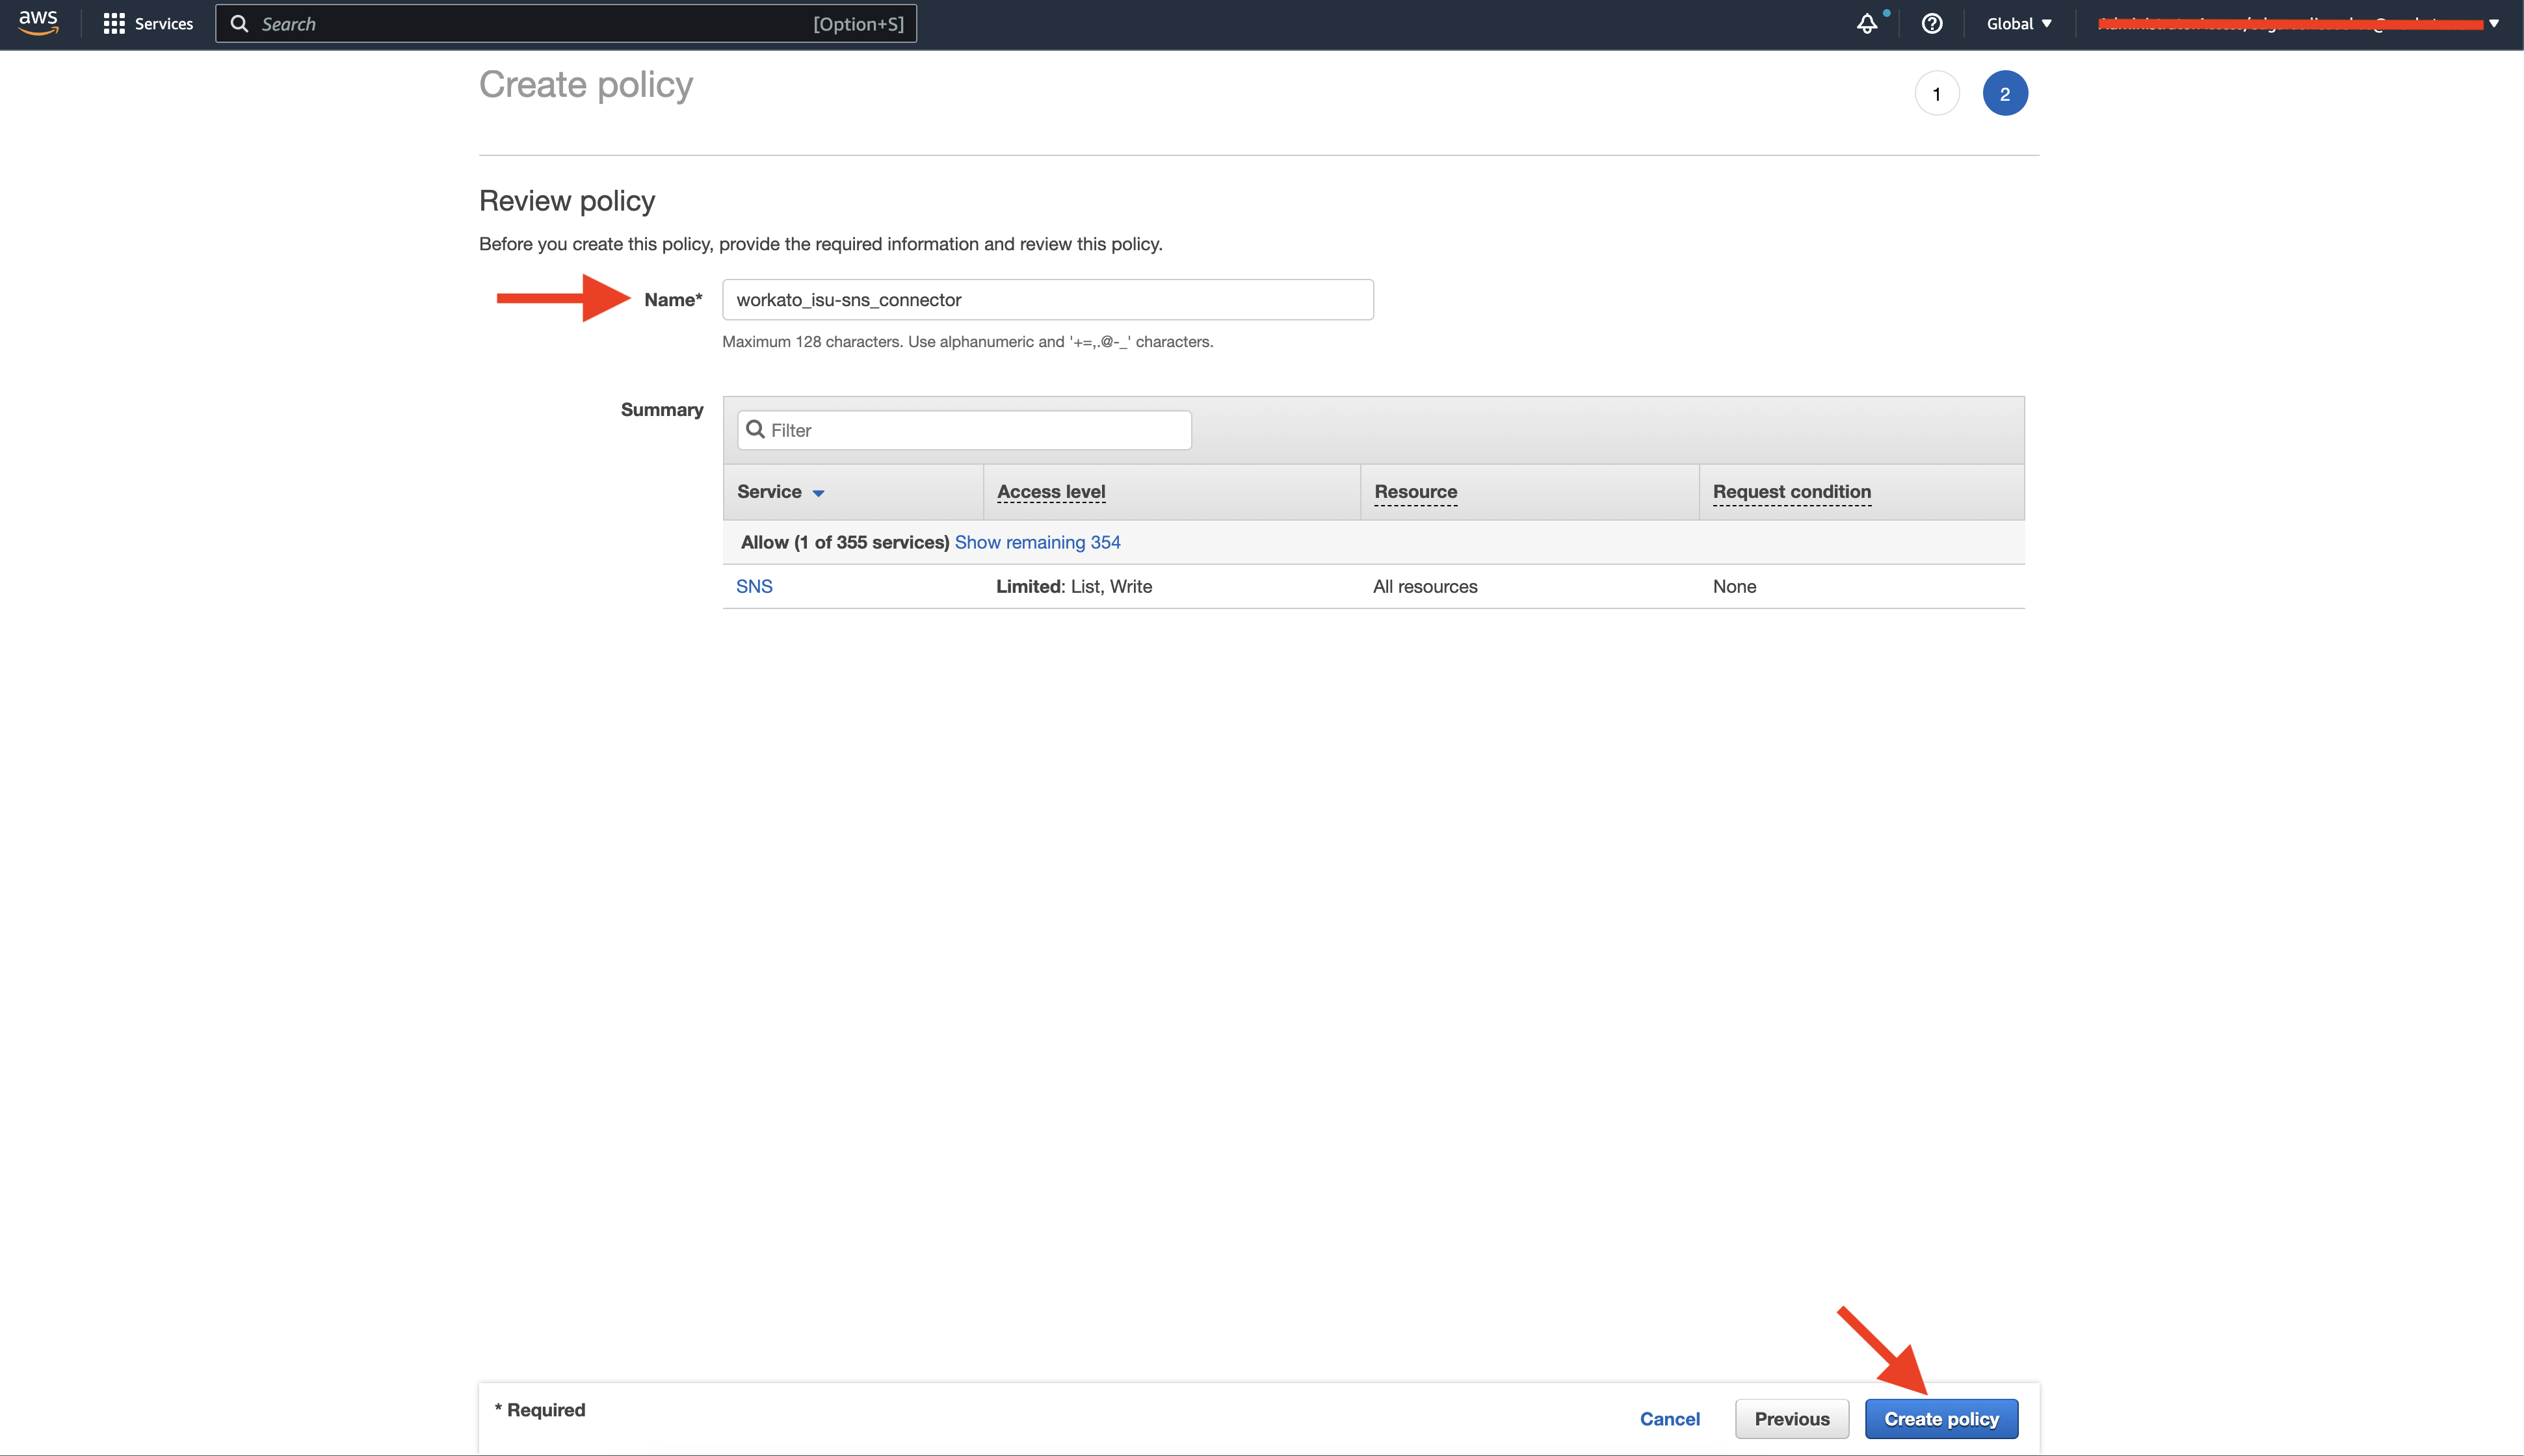Expand the account menu arrow
The width and height of the screenshot is (2524, 1456).
click(x=2494, y=23)
